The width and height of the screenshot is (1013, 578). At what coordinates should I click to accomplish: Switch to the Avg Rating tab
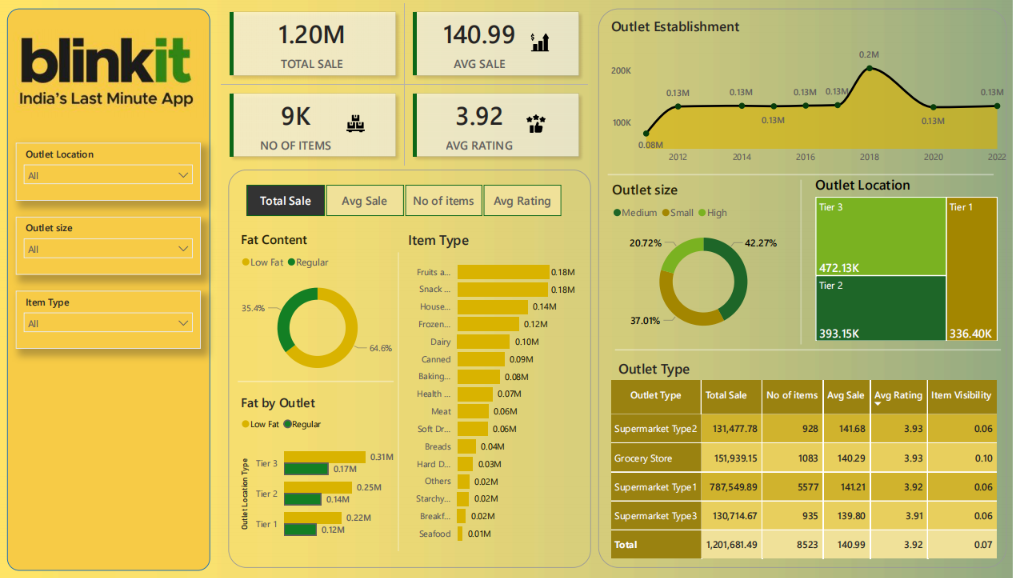522,201
